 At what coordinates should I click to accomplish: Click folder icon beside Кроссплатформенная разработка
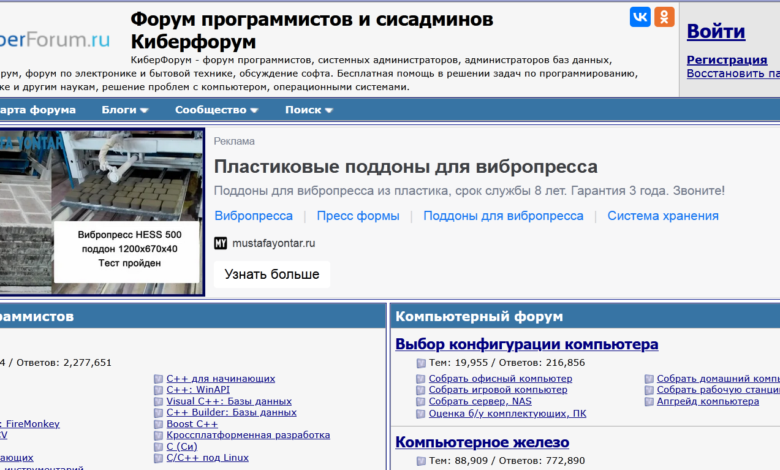[x=158, y=436]
